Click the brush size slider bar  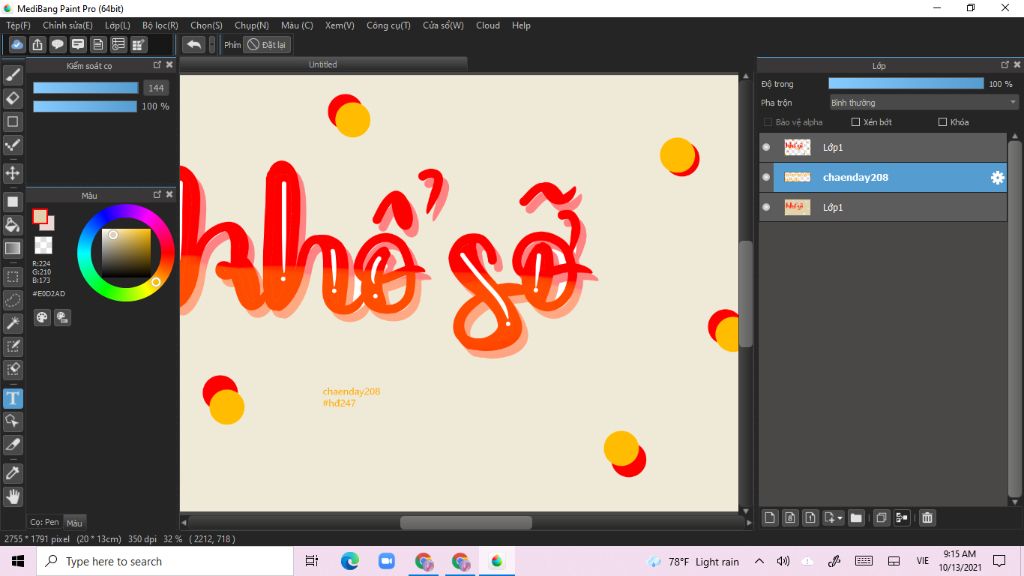[86, 88]
